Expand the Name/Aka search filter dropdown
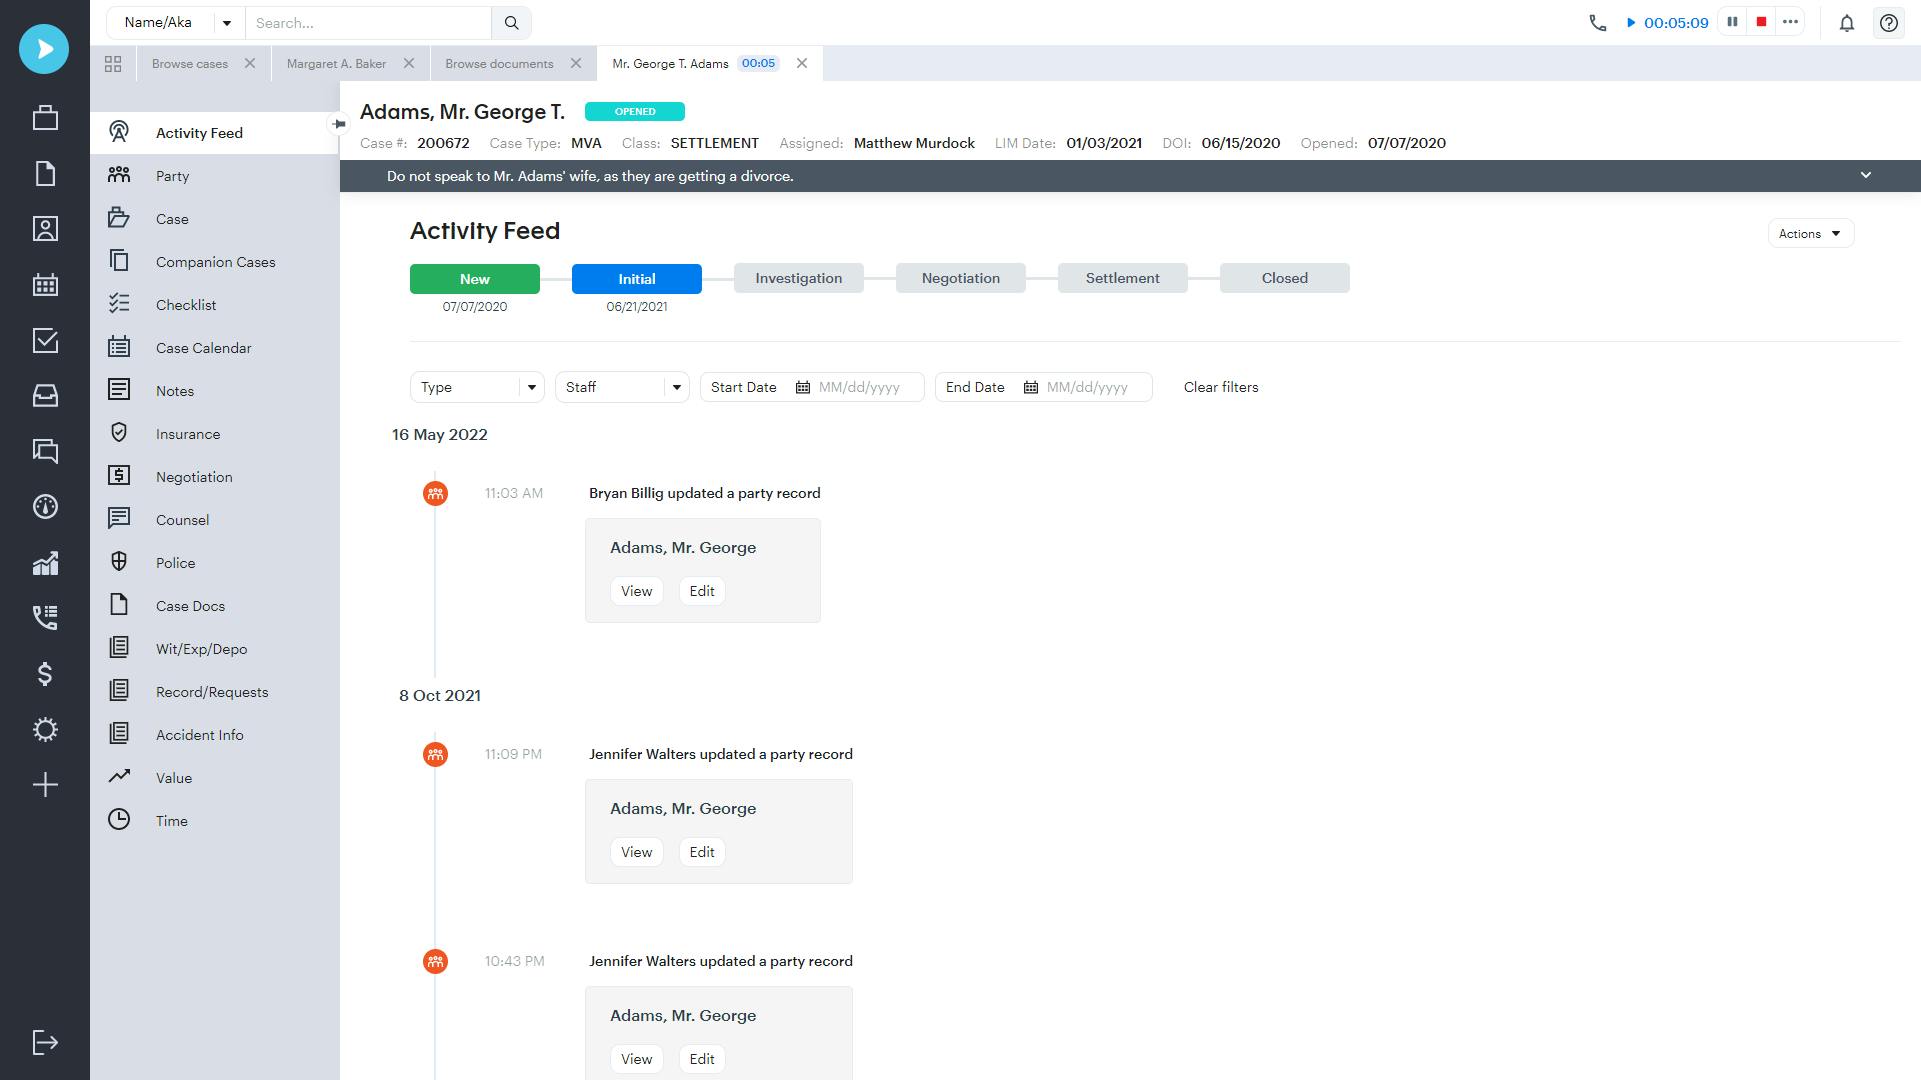This screenshot has height=1080, width=1921. pyautogui.click(x=226, y=22)
